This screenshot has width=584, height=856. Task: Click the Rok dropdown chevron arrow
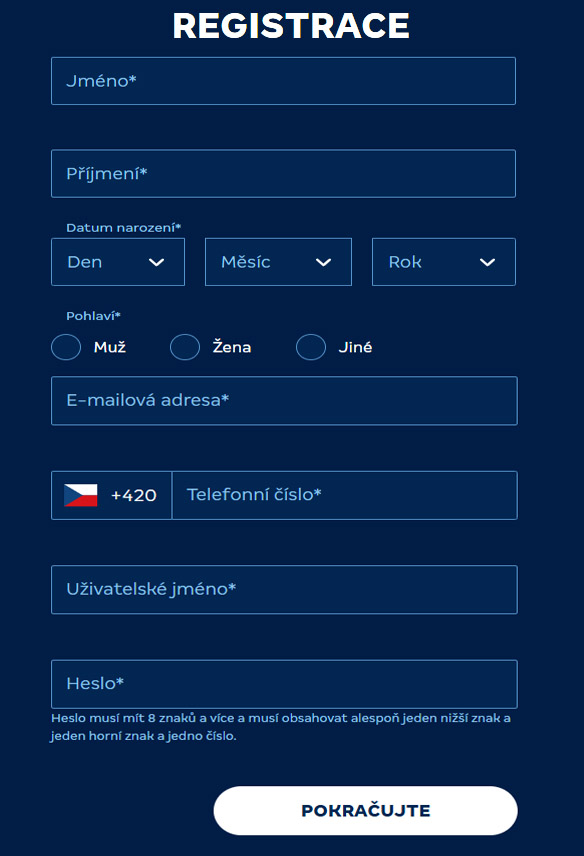click(487, 263)
